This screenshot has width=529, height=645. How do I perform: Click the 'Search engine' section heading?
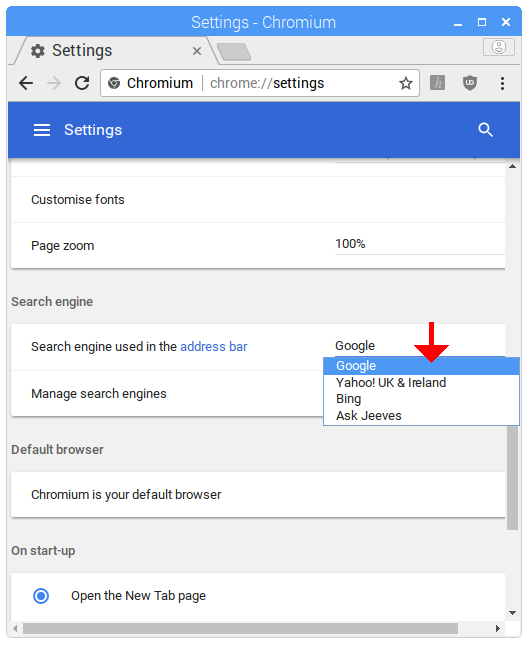pos(52,302)
